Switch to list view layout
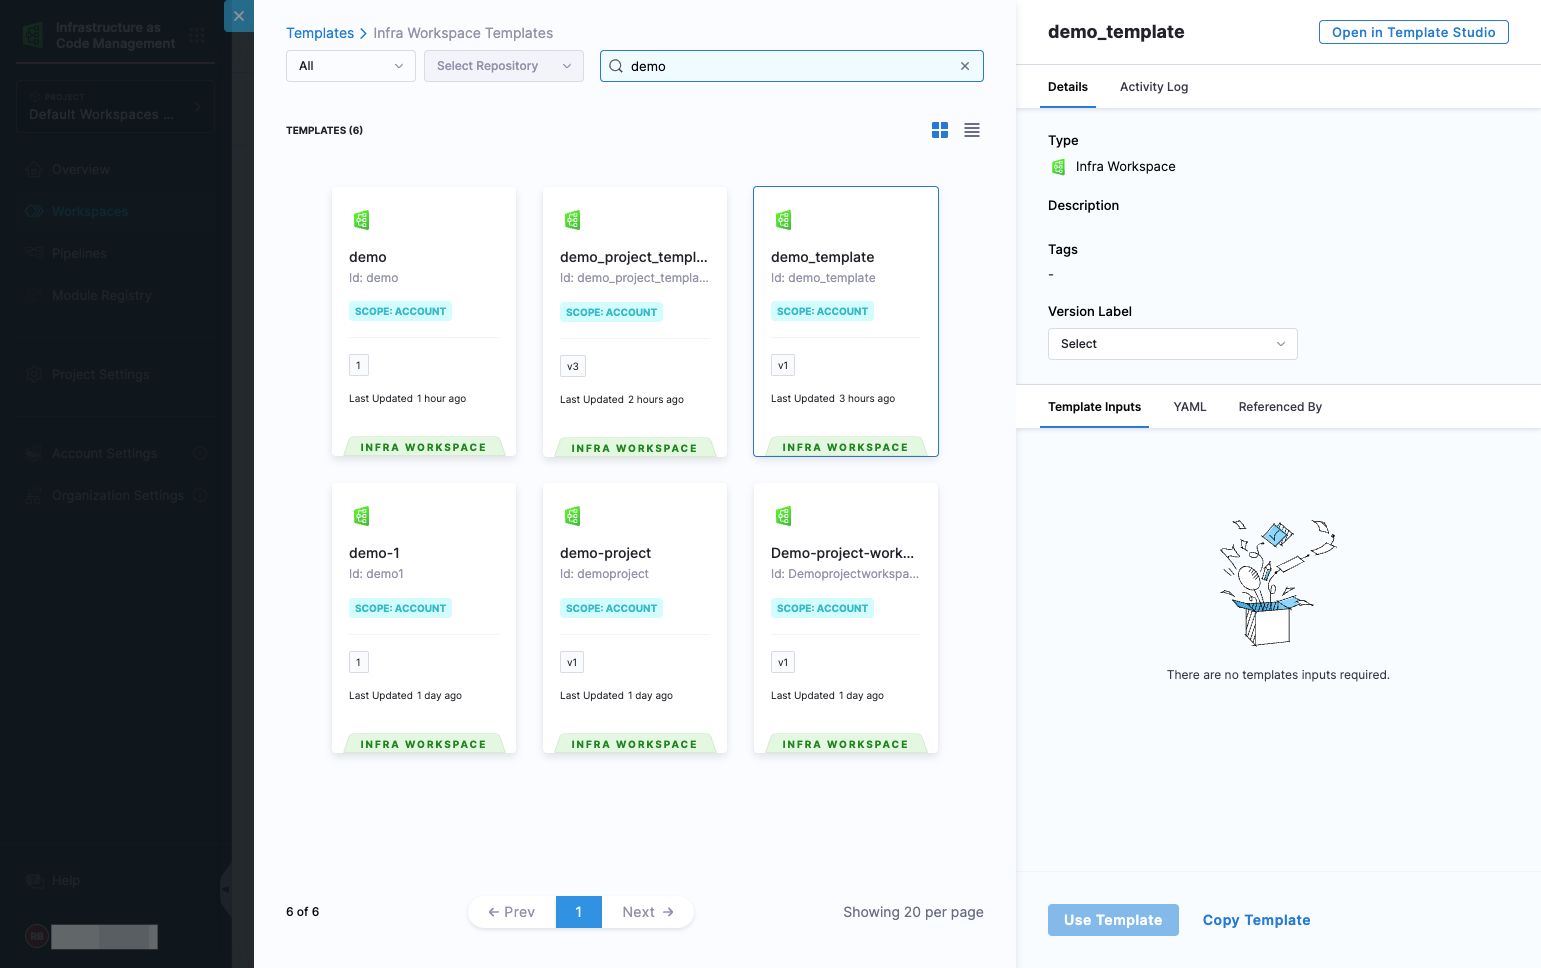The image size is (1541, 968). point(972,130)
